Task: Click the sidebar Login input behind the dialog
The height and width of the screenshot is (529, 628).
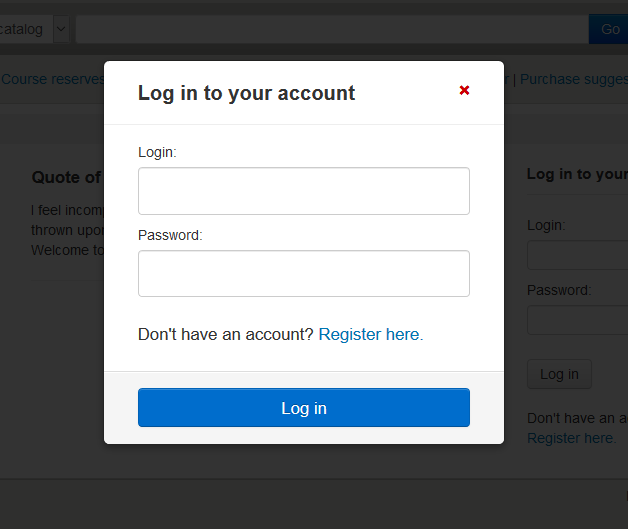Action: click(x=577, y=255)
